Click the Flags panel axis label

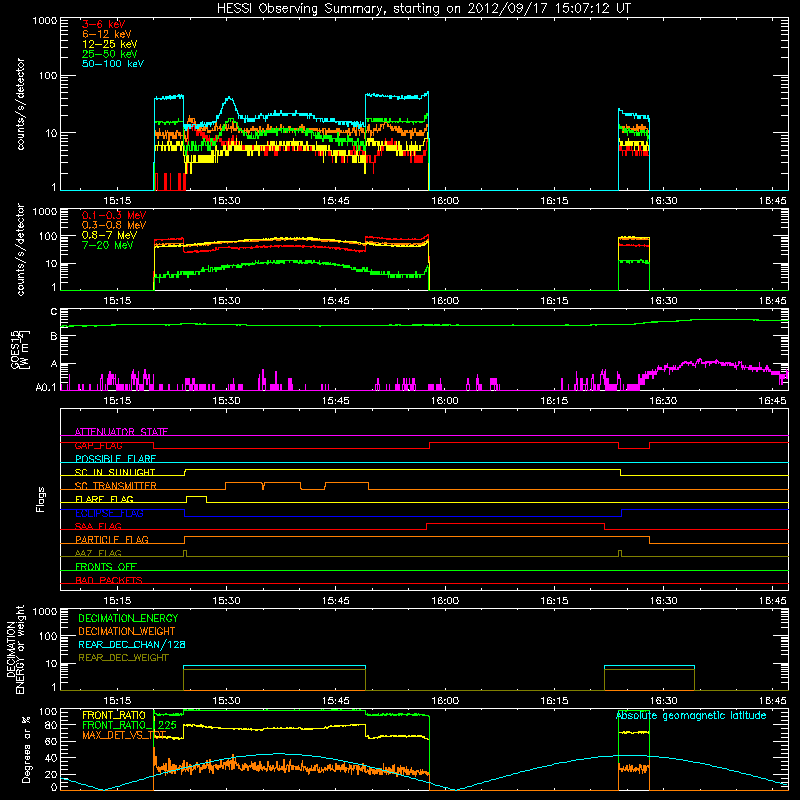click(41, 499)
